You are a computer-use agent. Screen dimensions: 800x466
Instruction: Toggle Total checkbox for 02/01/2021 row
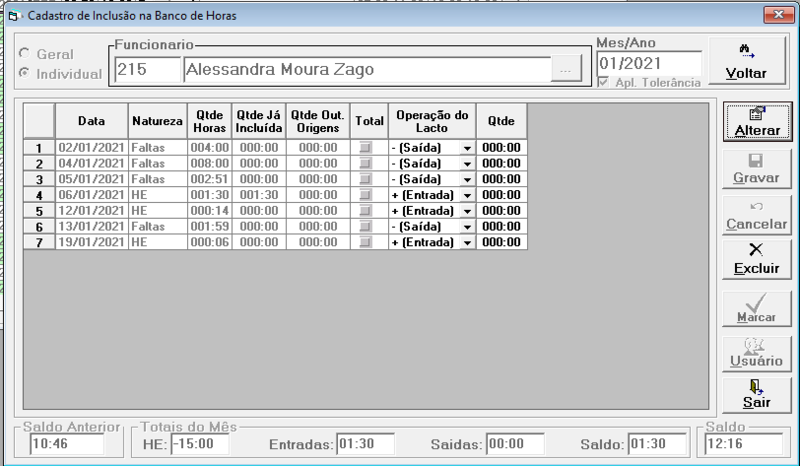365,148
